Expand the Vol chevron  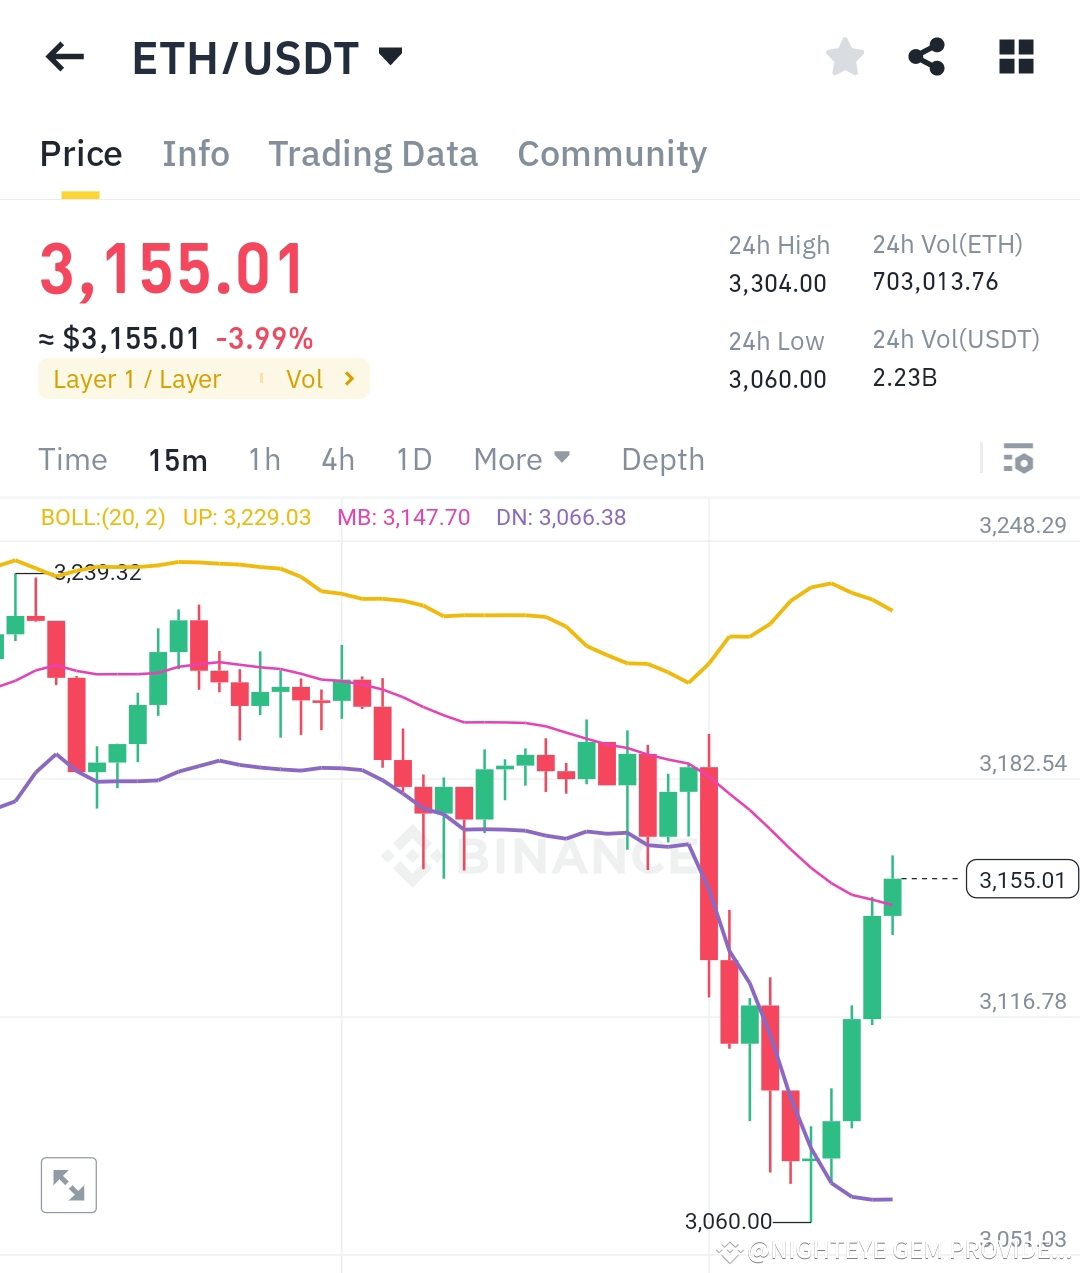point(349,379)
